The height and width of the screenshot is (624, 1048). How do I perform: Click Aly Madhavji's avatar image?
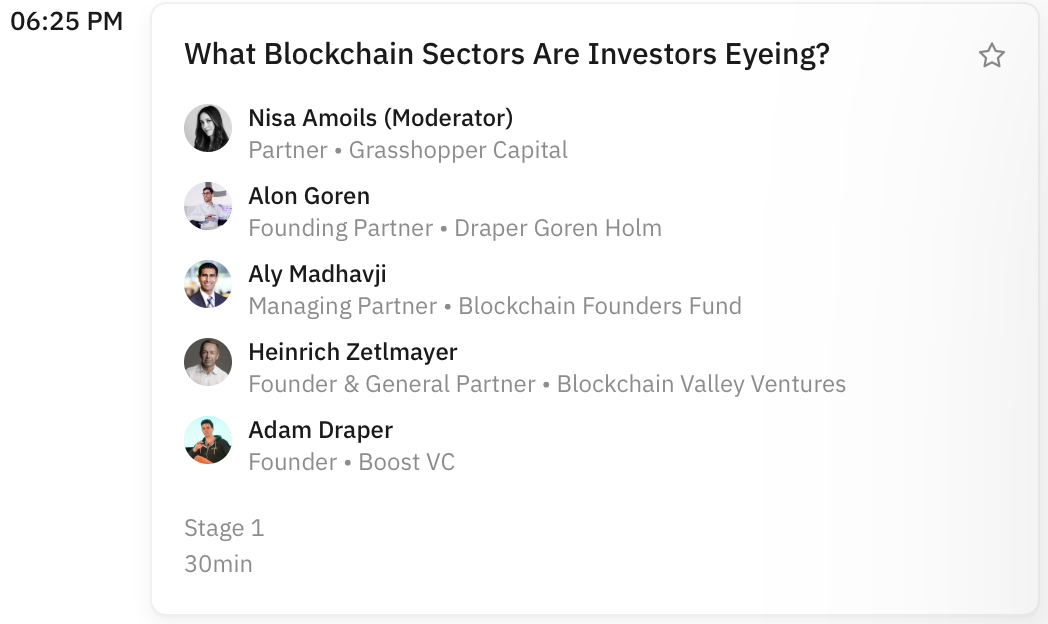208,284
